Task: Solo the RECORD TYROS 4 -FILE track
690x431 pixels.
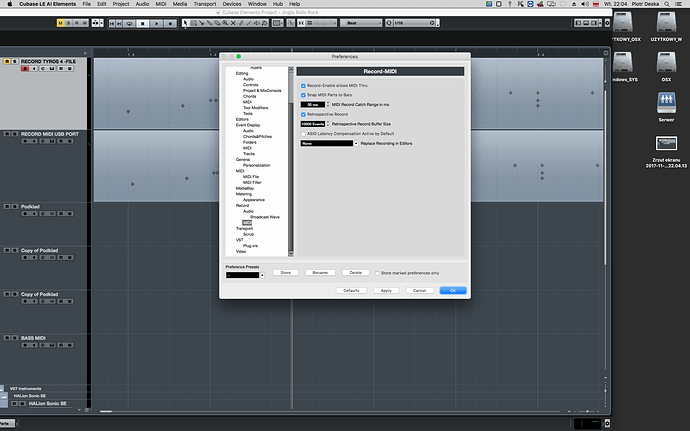Action: (15, 61)
